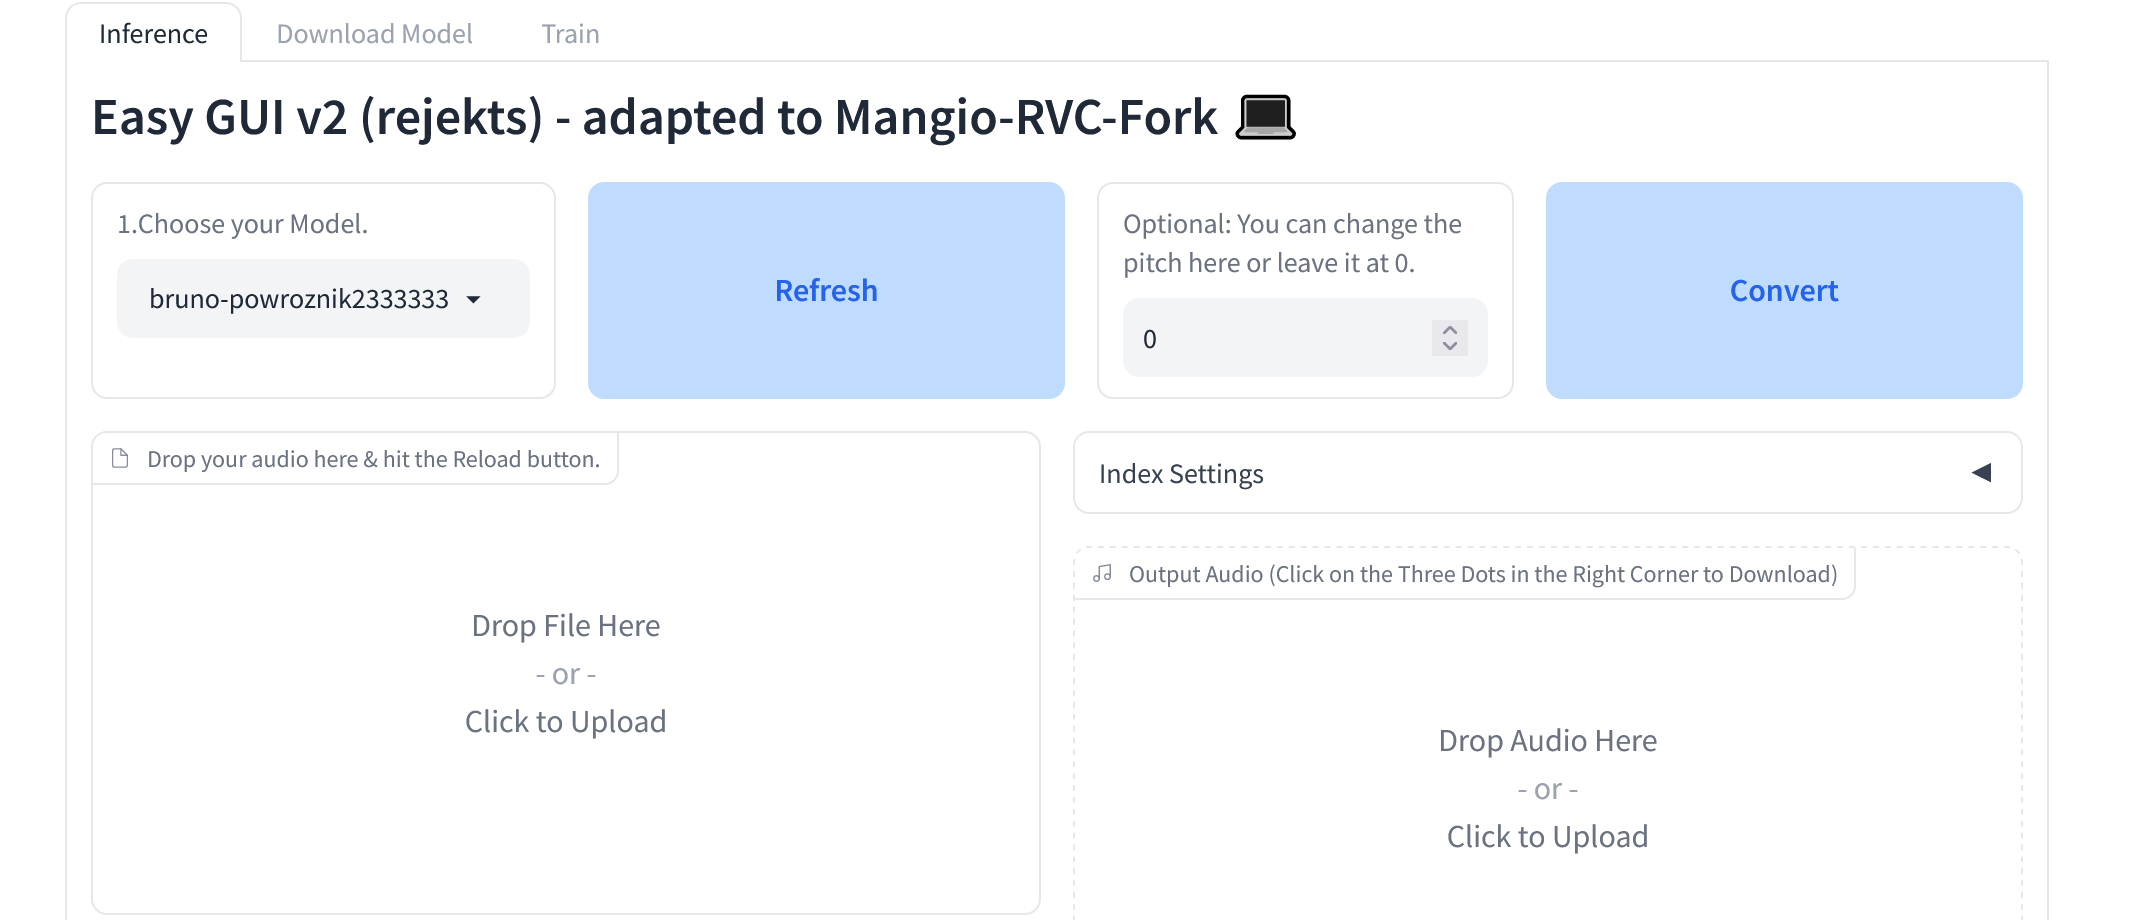Viewport: 2130px width, 920px height.
Task: Click the dropdown arrow beside bruno-powroznik2333333
Action: (474, 300)
